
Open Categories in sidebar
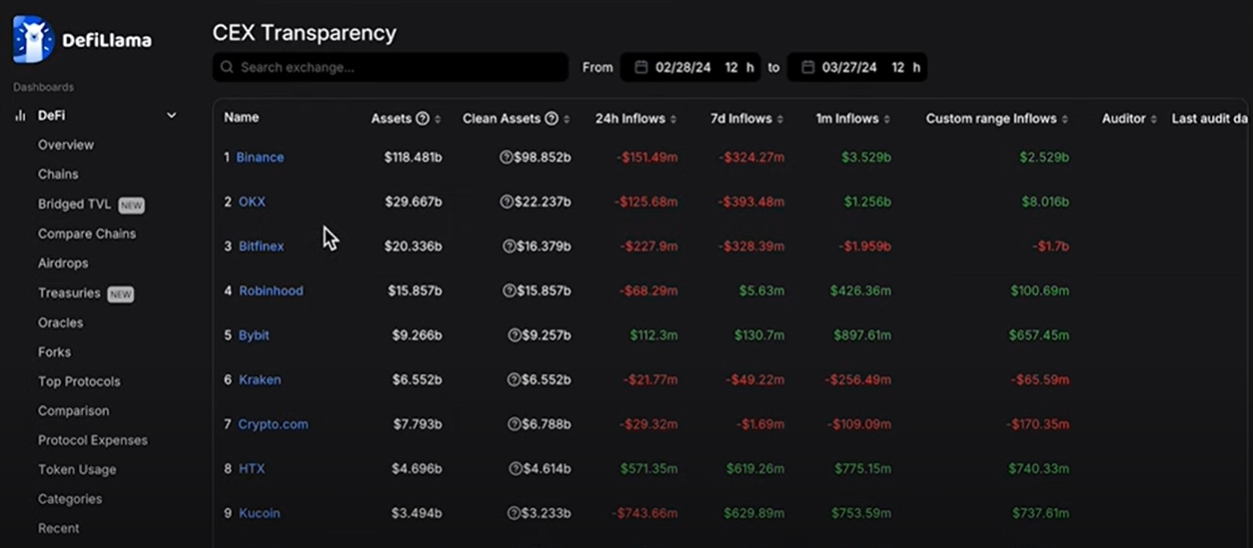70,499
